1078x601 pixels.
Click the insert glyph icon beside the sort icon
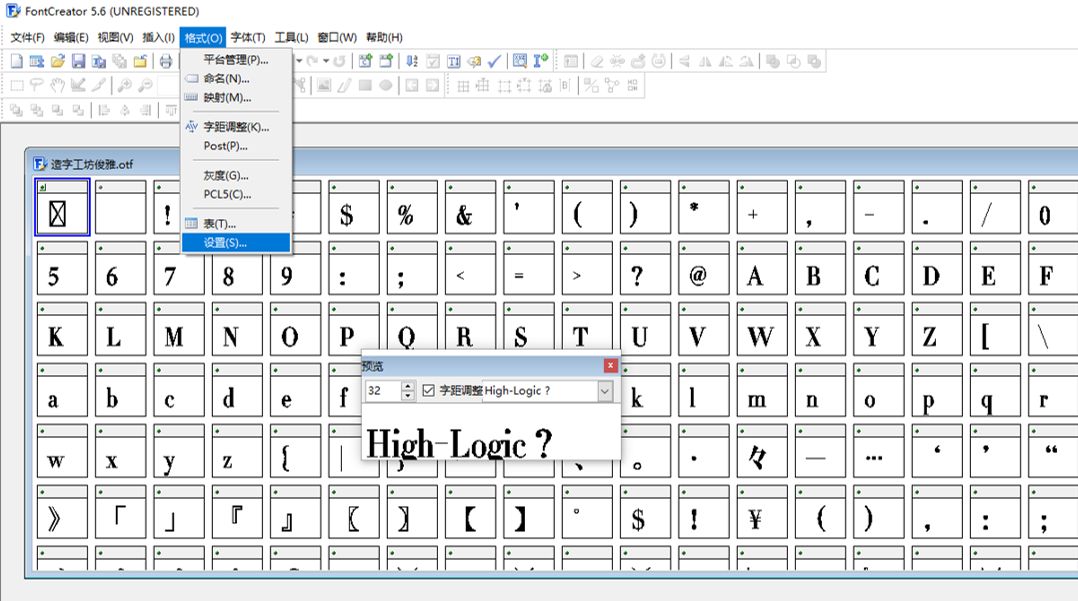[386, 61]
